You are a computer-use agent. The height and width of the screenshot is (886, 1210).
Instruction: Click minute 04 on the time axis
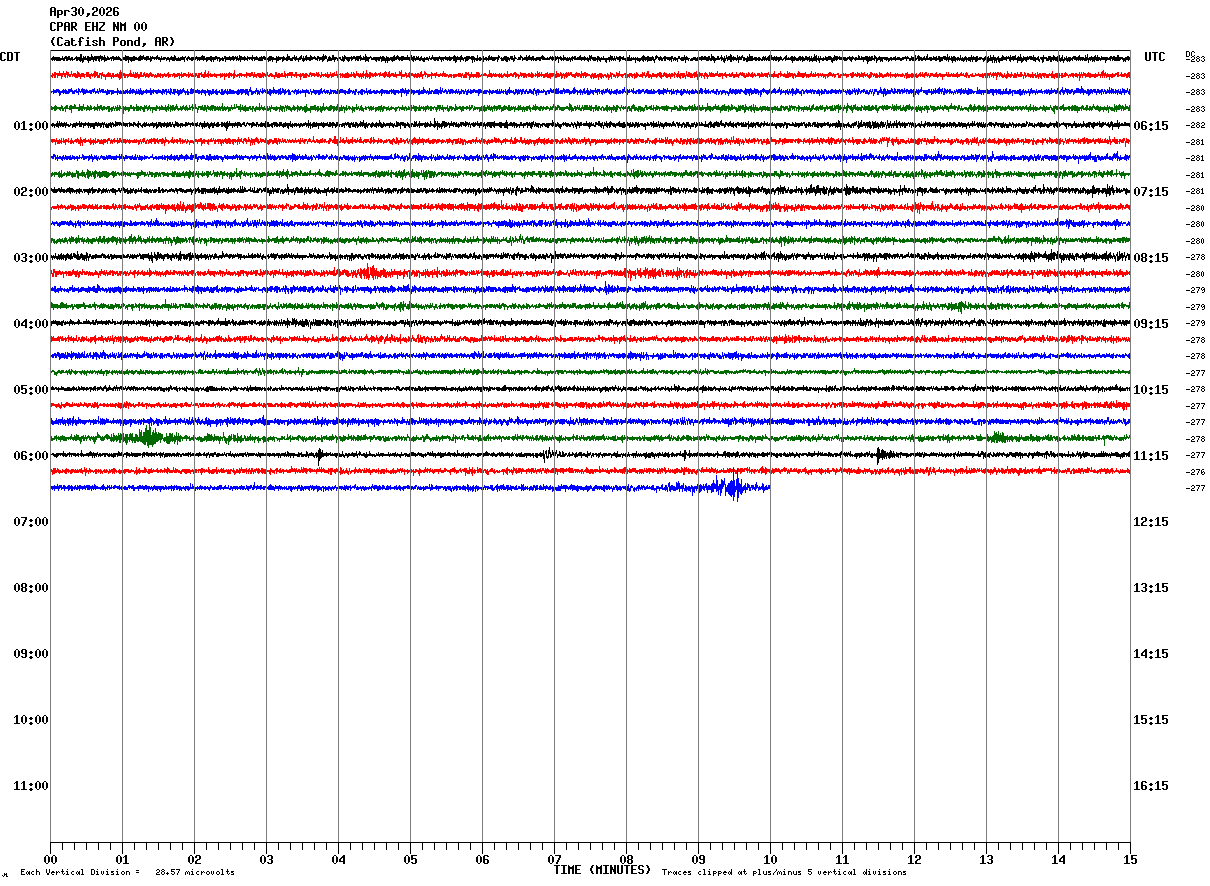[338, 859]
